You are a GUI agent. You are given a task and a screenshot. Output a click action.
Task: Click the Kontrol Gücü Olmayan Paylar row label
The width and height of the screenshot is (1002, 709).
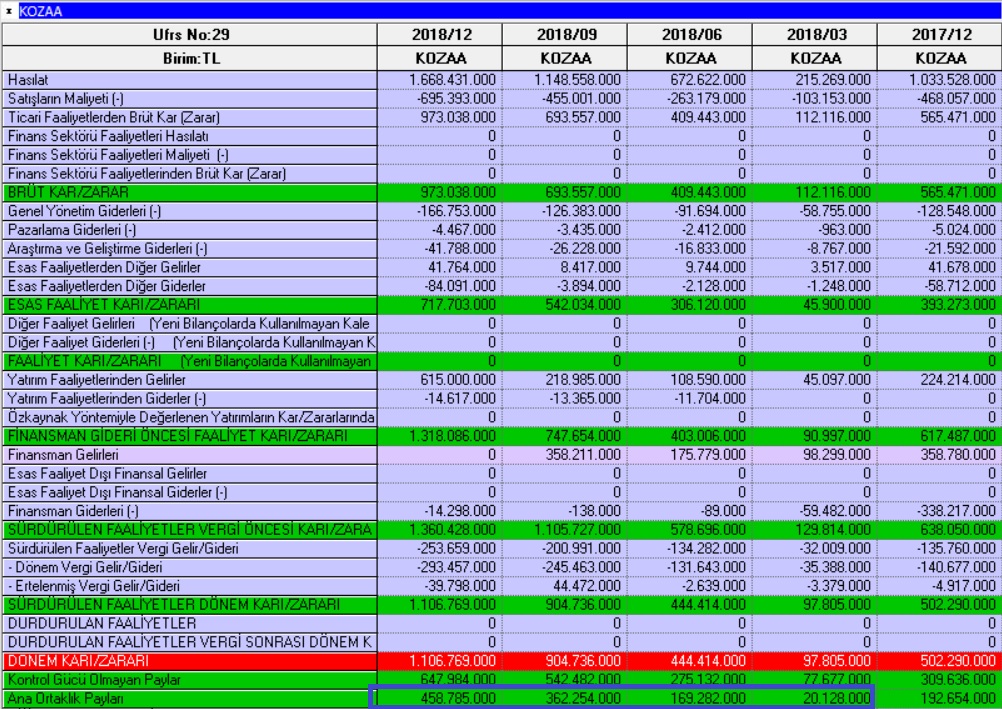(x=190, y=680)
